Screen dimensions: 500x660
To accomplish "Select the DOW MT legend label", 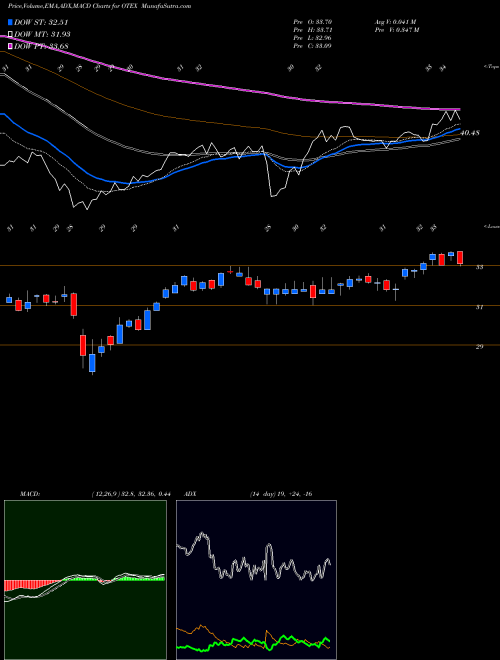I will 42,34.
